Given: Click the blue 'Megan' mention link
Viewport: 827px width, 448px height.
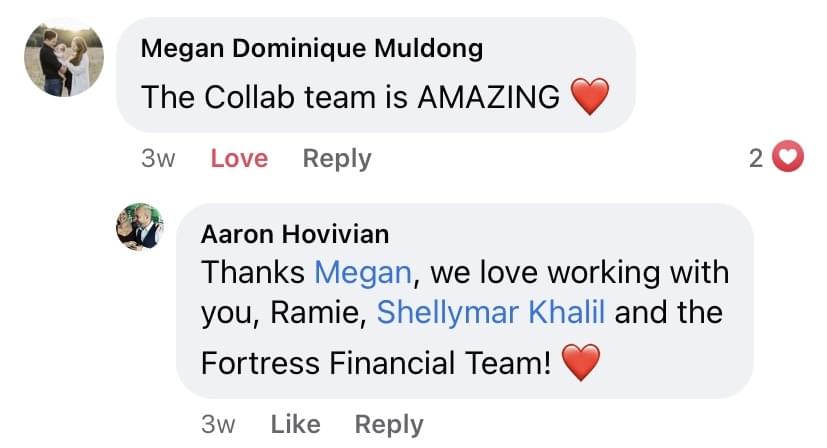Looking at the screenshot, I should click(x=362, y=272).
